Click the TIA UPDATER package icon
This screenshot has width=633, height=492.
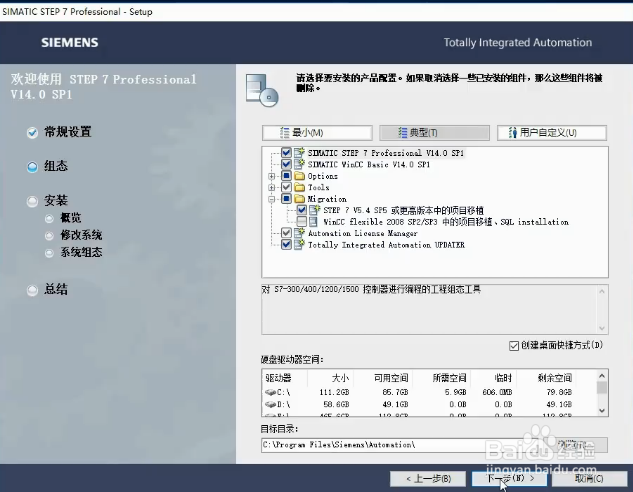click(299, 244)
